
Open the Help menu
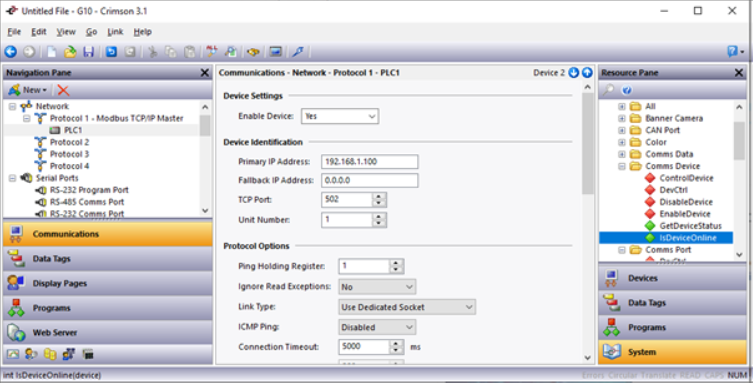[143, 32]
